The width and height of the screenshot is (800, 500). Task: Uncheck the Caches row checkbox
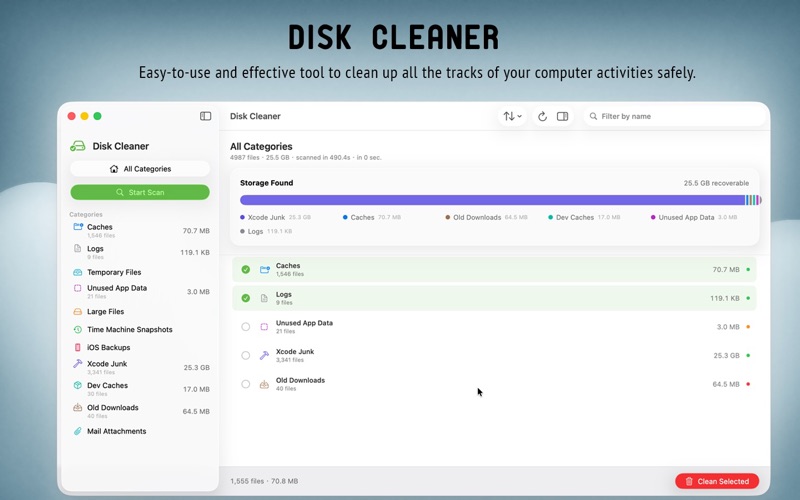pyautogui.click(x=246, y=269)
